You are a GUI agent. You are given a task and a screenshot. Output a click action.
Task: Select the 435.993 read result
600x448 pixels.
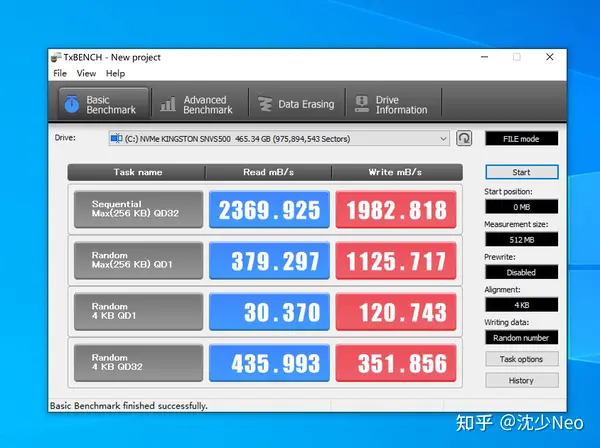(269, 363)
